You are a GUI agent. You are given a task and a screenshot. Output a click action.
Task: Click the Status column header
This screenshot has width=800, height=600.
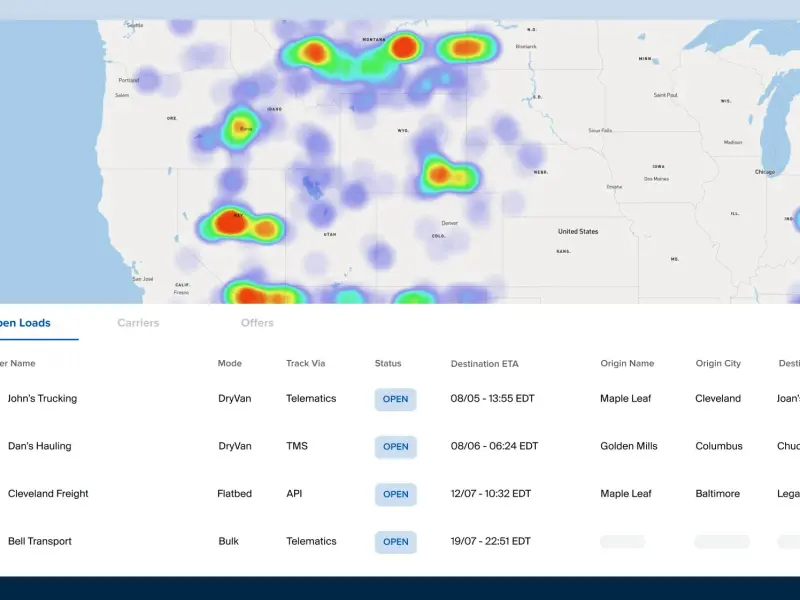click(x=388, y=364)
